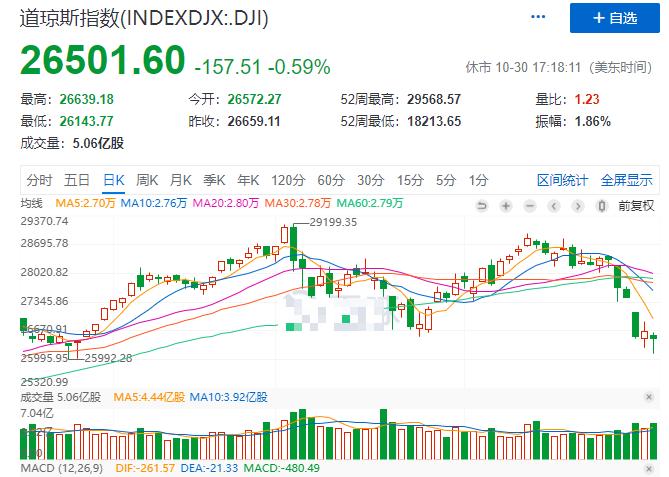Click the candlestick style icon
The width and height of the screenshot is (669, 477).
[x=602, y=207]
